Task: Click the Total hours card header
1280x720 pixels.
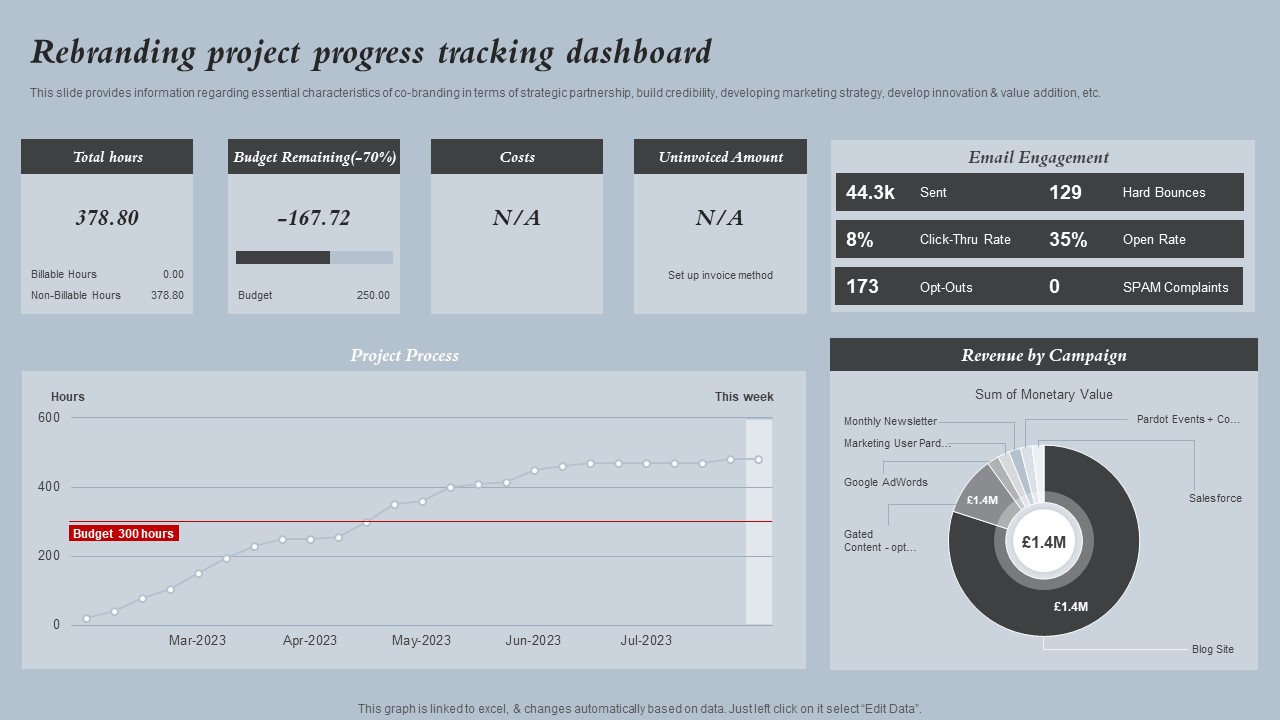Action: [107, 157]
